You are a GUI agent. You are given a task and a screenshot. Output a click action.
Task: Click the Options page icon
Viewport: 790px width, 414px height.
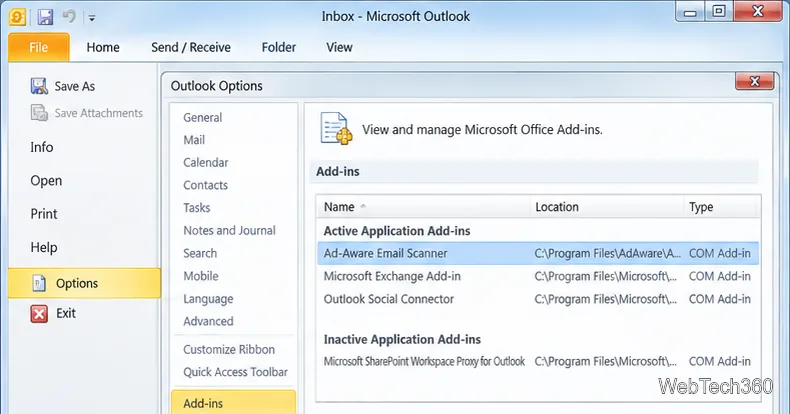tap(39, 283)
